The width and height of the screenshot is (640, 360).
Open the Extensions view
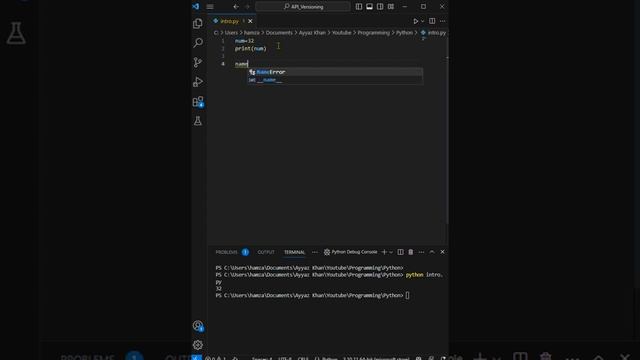198,101
